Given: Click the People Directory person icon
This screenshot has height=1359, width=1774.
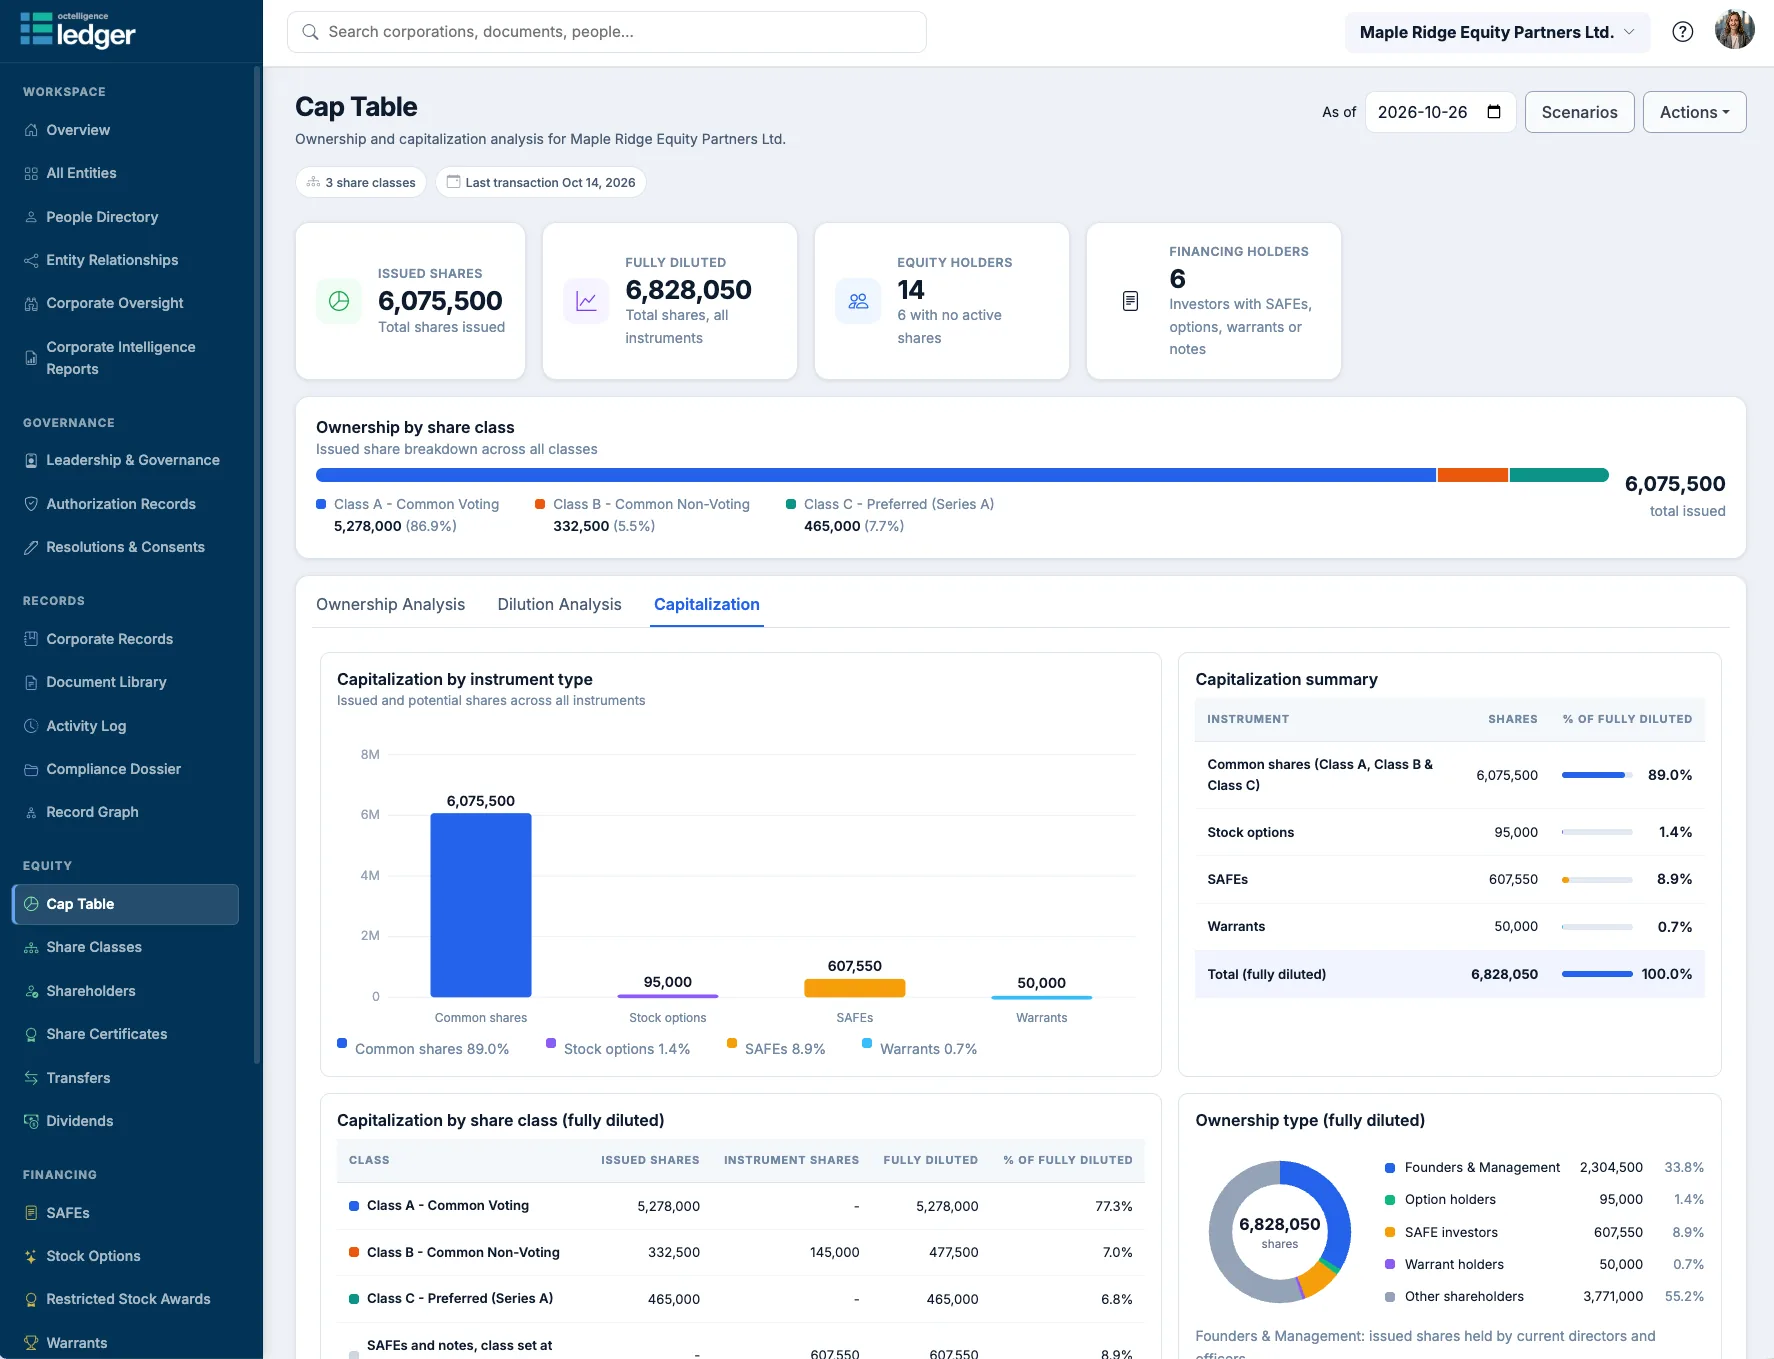Looking at the screenshot, I should [31, 217].
